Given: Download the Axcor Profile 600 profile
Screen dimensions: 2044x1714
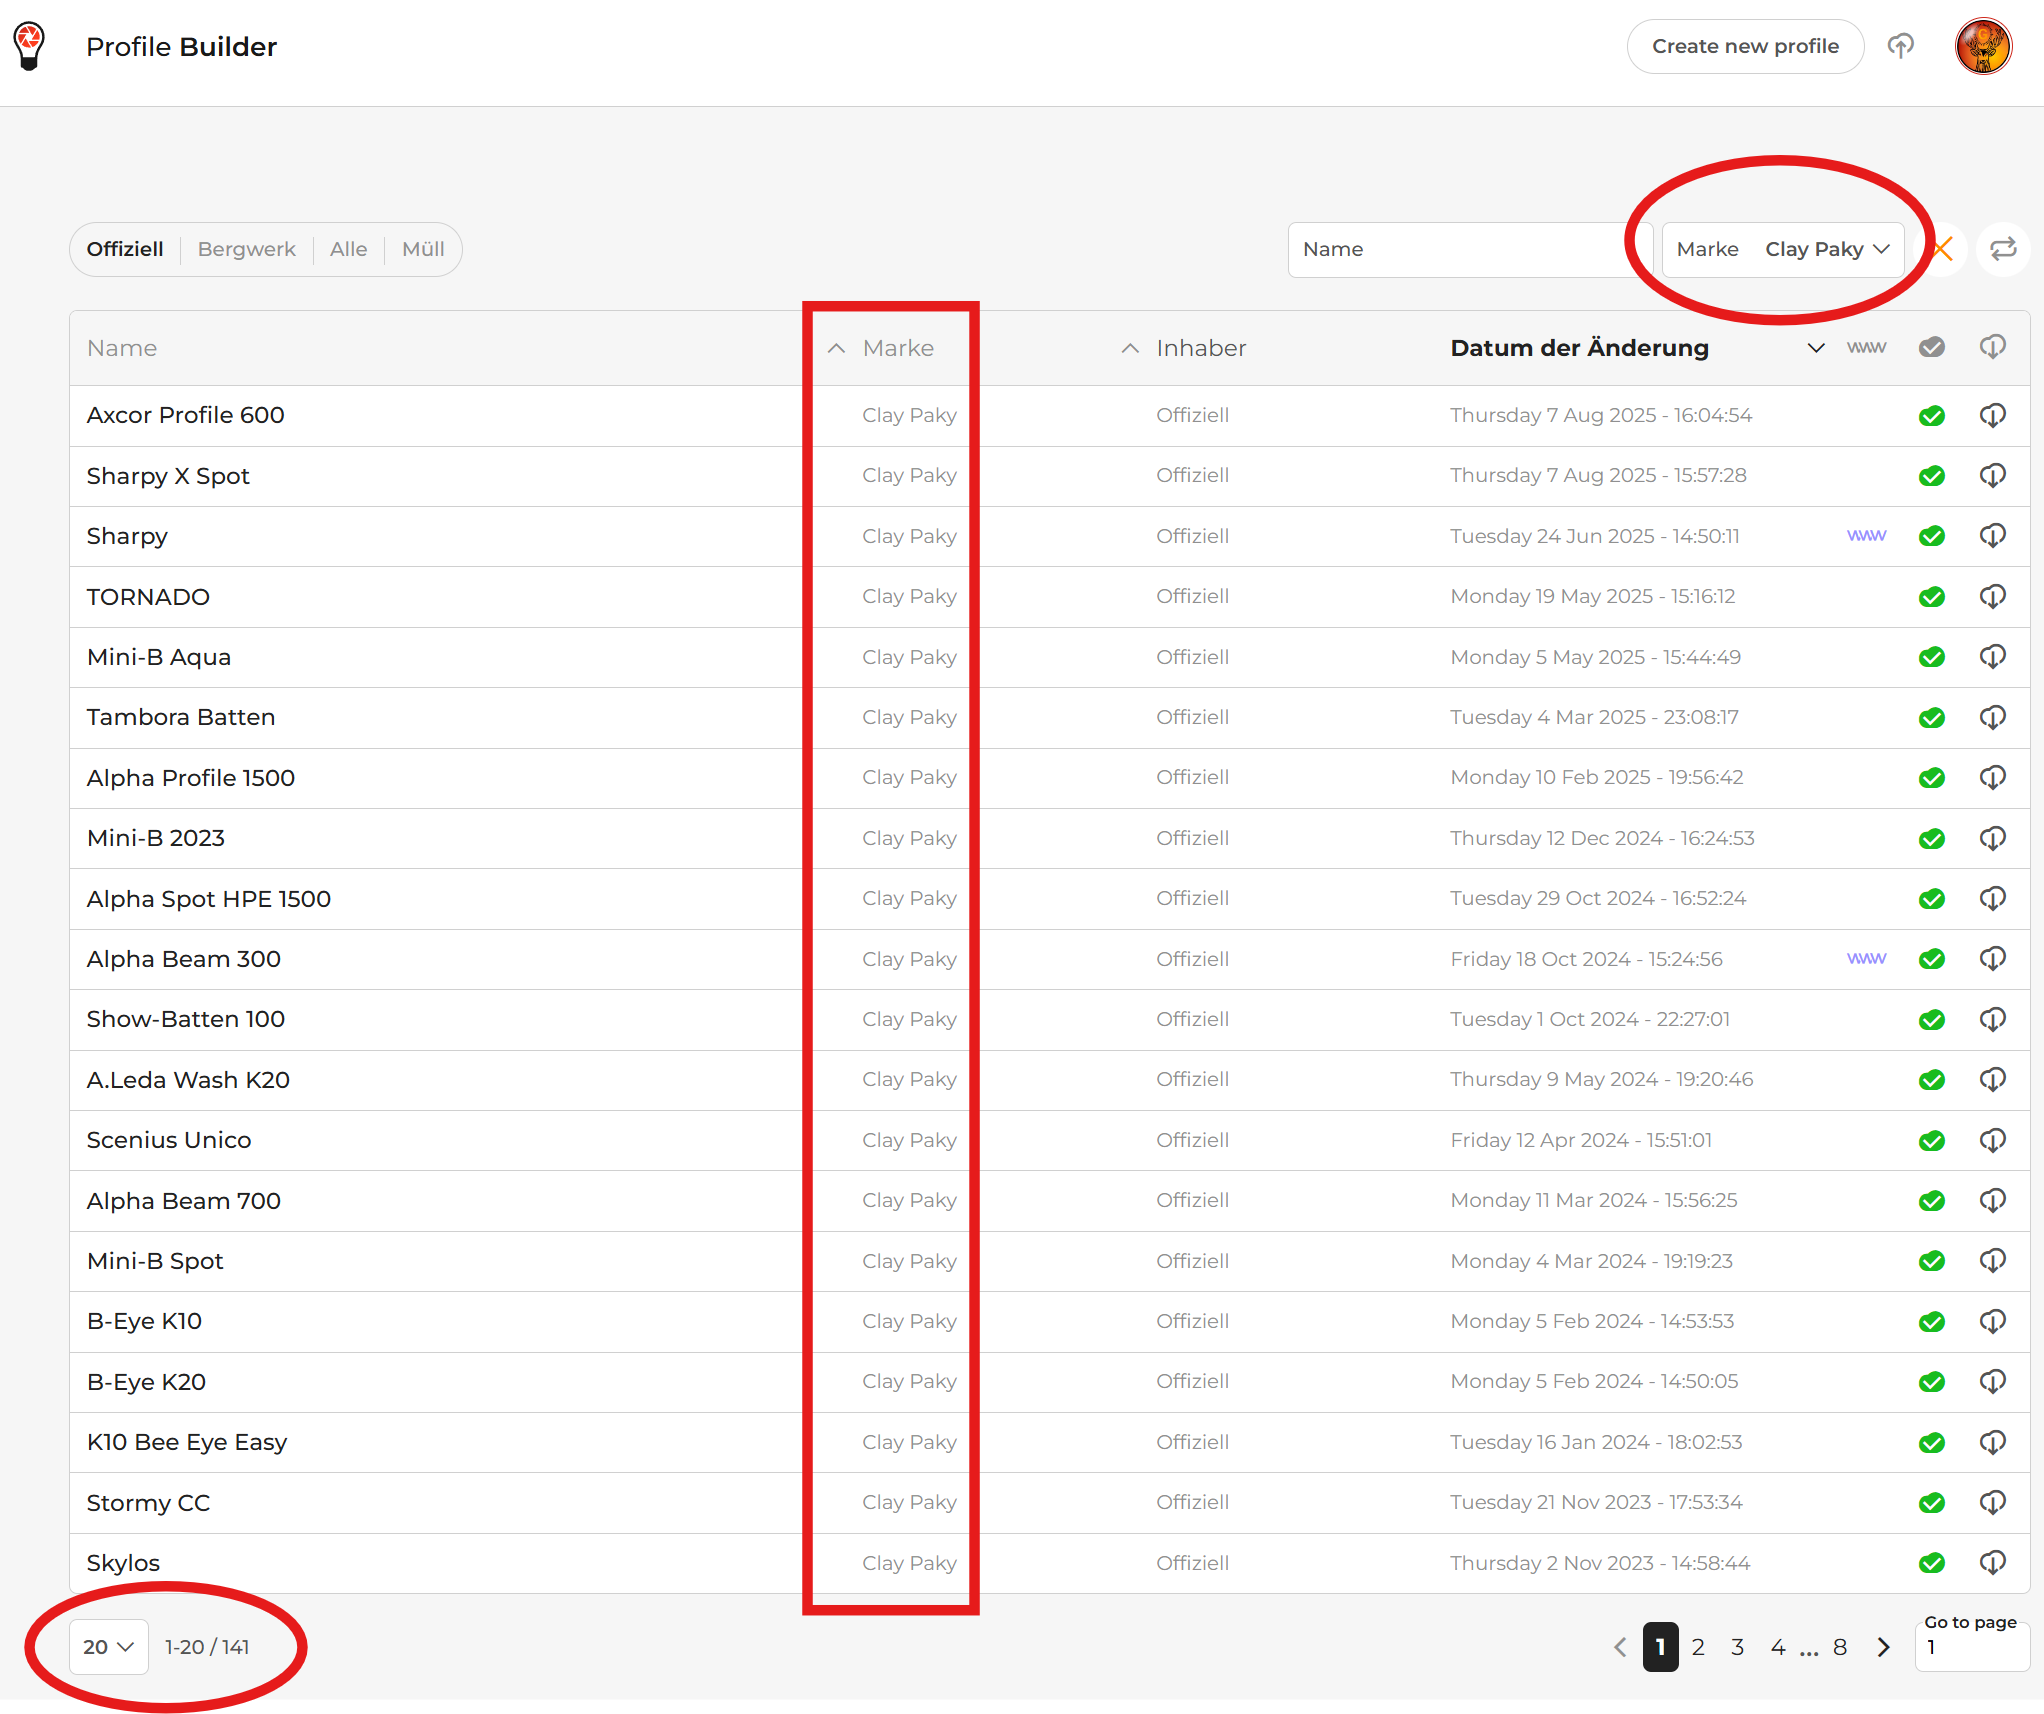Looking at the screenshot, I should point(1992,415).
